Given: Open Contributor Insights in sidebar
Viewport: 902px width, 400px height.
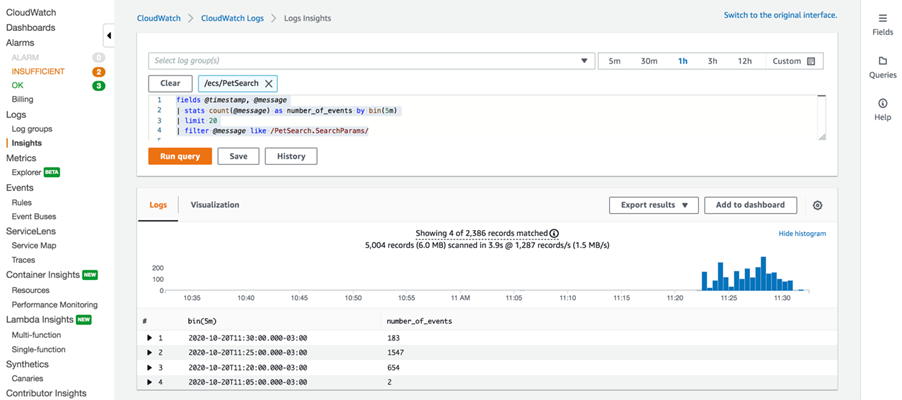Looking at the screenshot, I should 46,394.
